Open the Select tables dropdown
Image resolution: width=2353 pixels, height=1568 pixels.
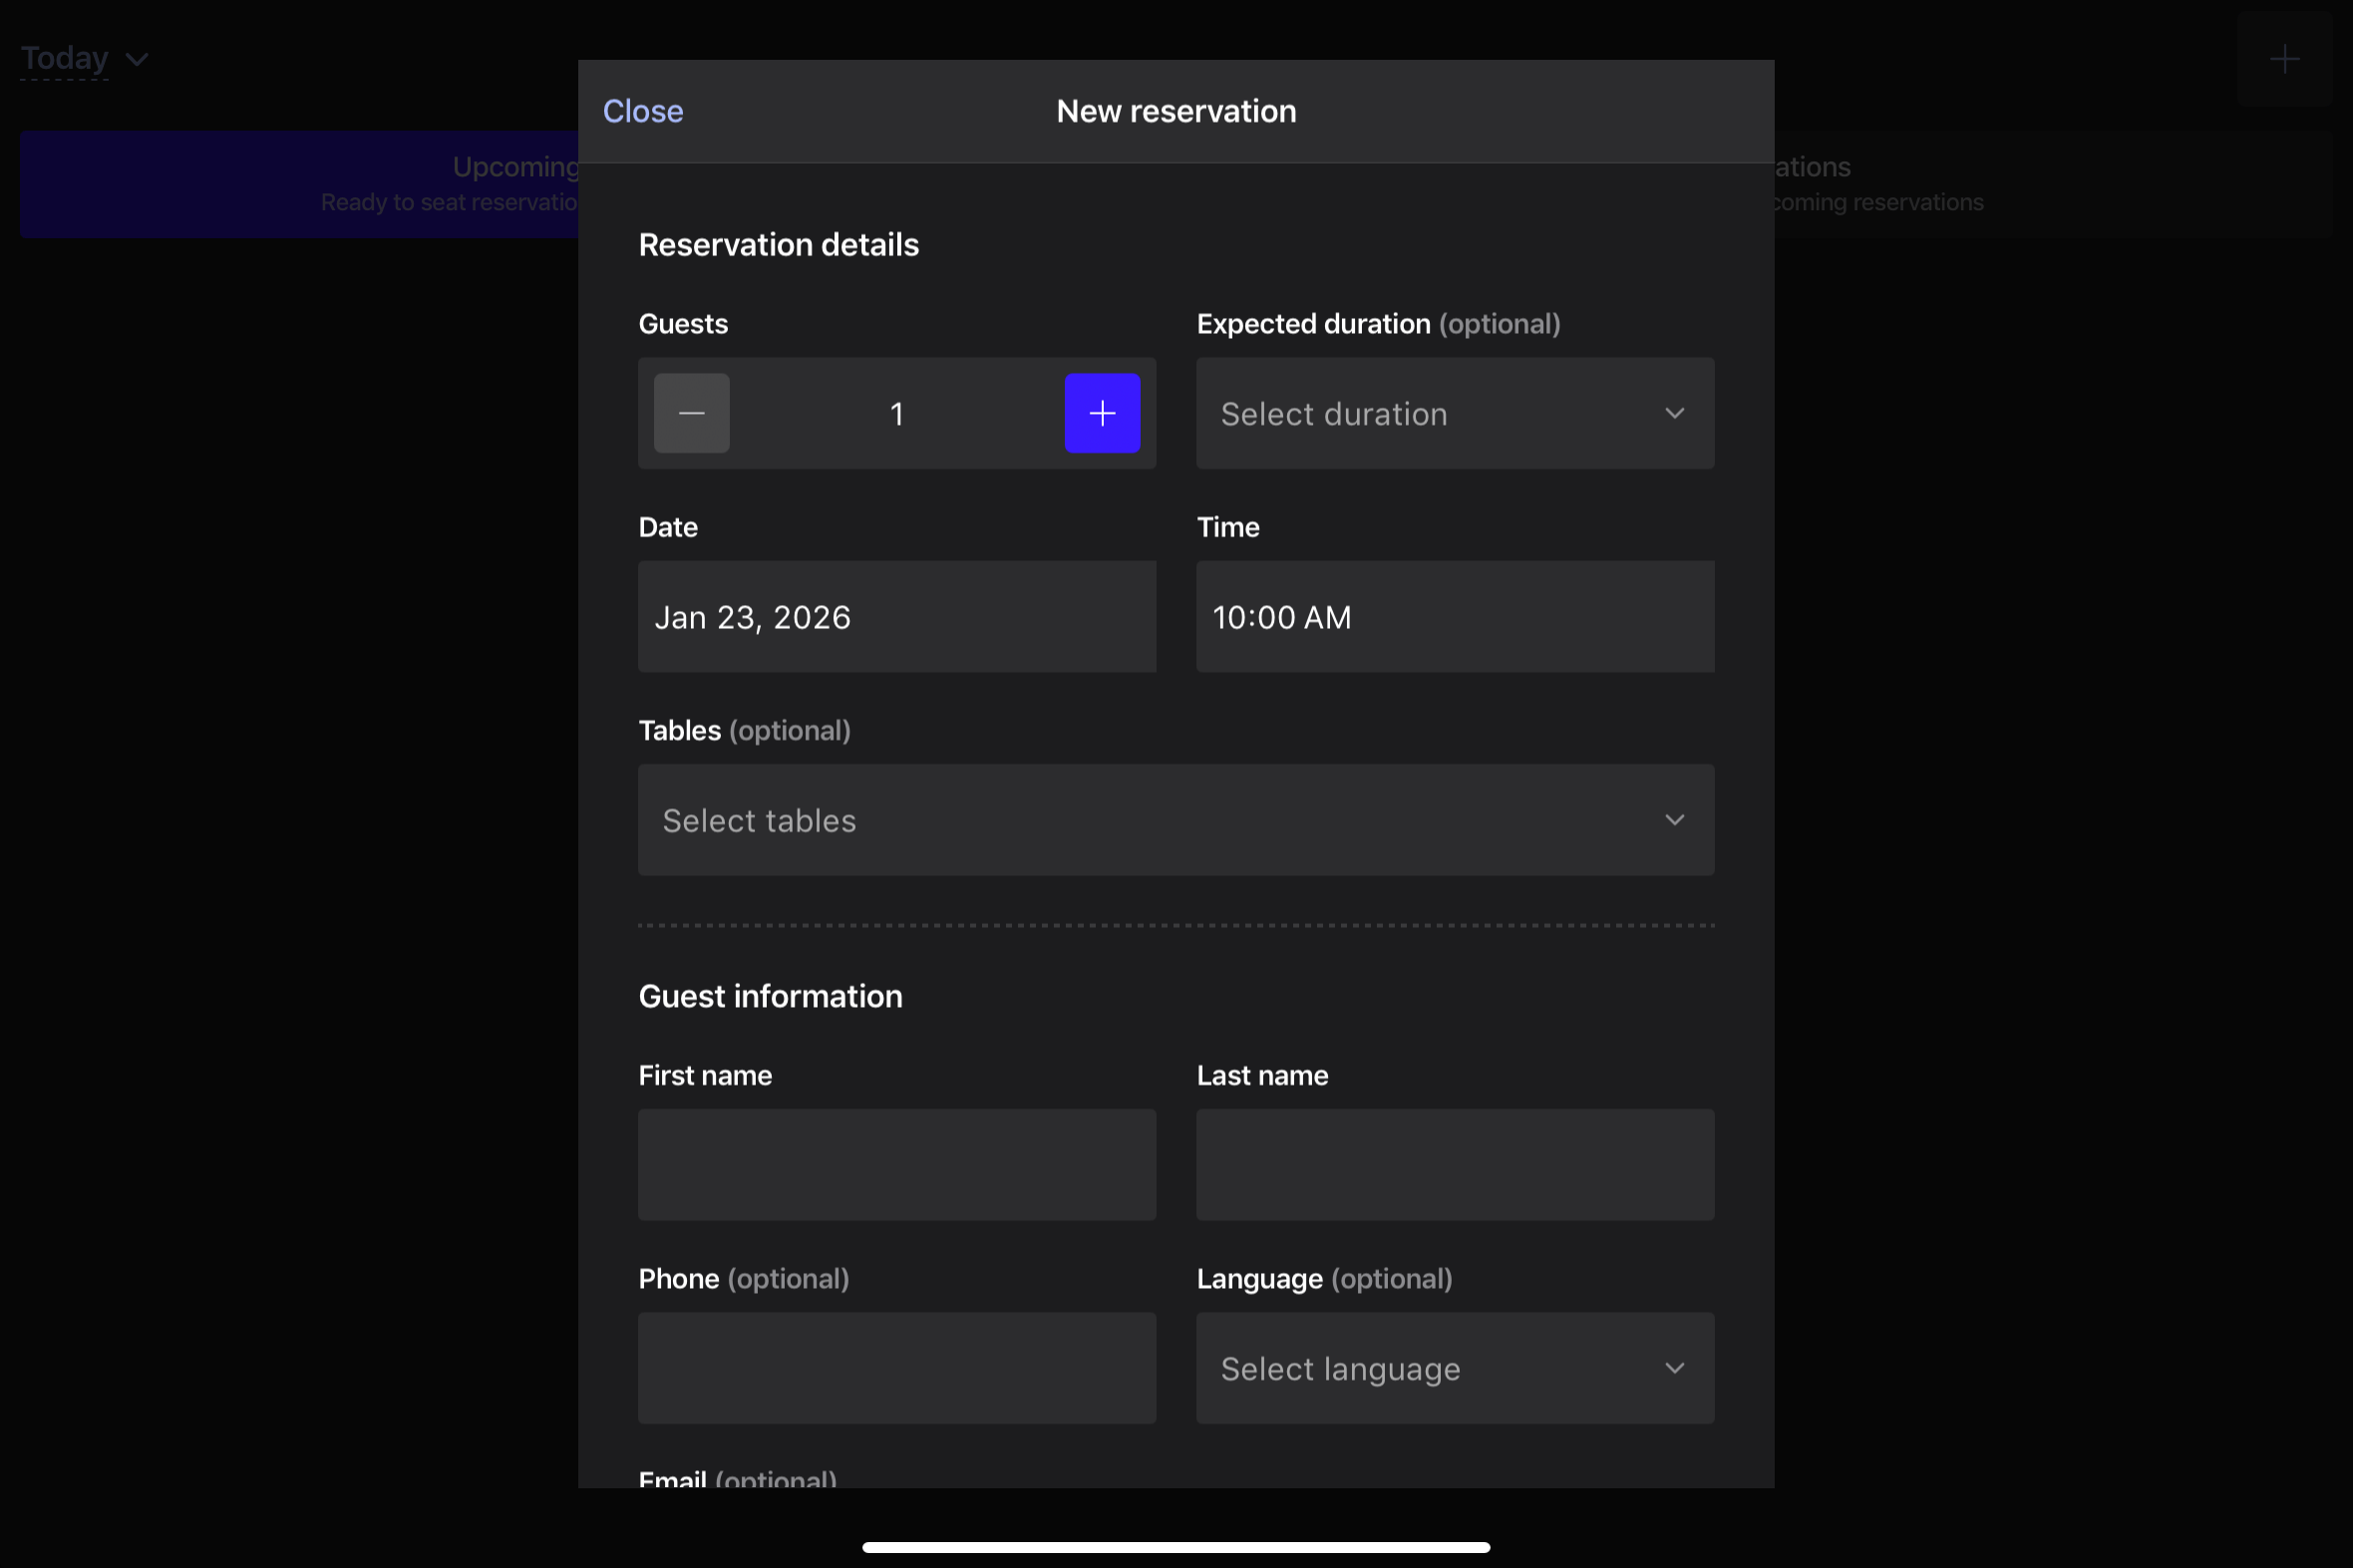click(x=1175, y=819)
